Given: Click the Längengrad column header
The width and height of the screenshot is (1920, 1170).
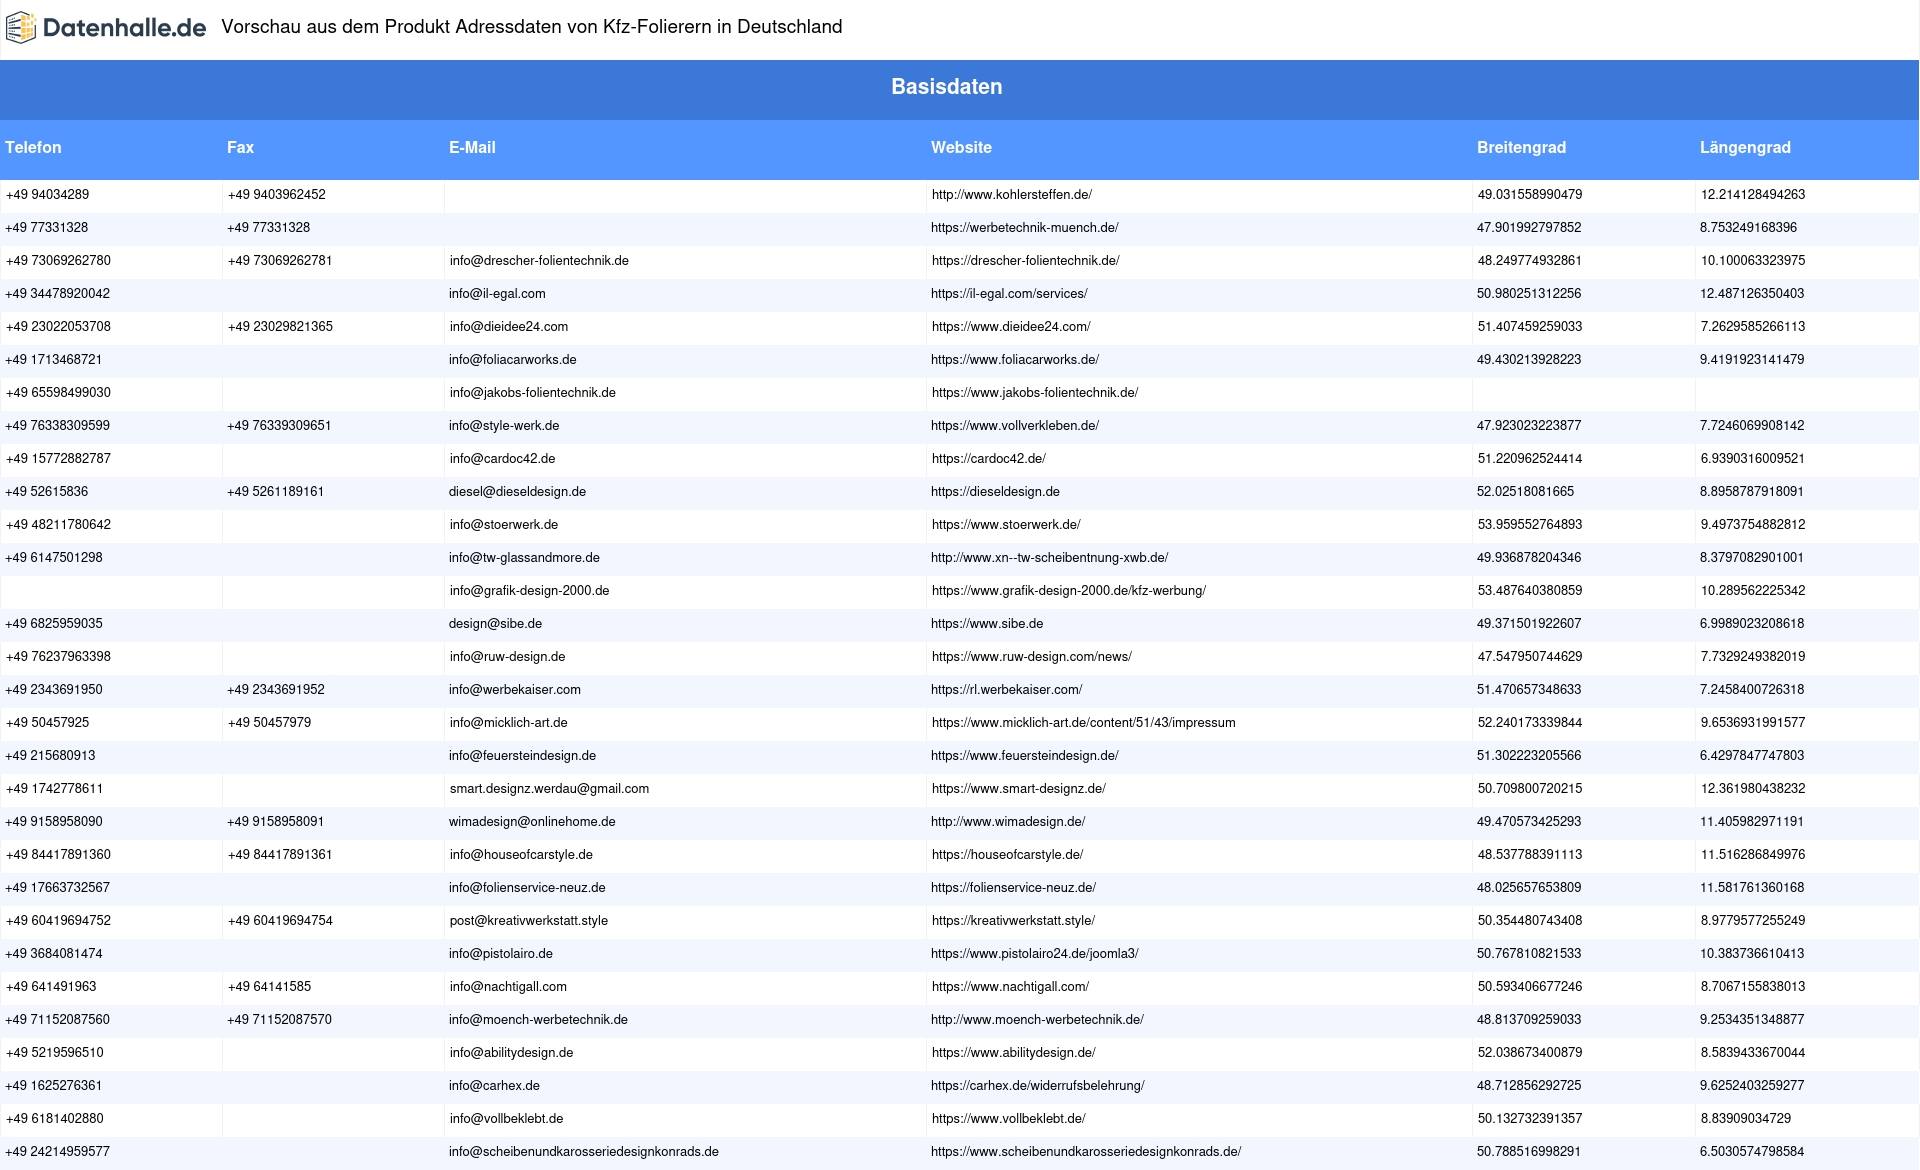Looking at the screenshot, I should pyautogui.click(x=1745, y=147).
